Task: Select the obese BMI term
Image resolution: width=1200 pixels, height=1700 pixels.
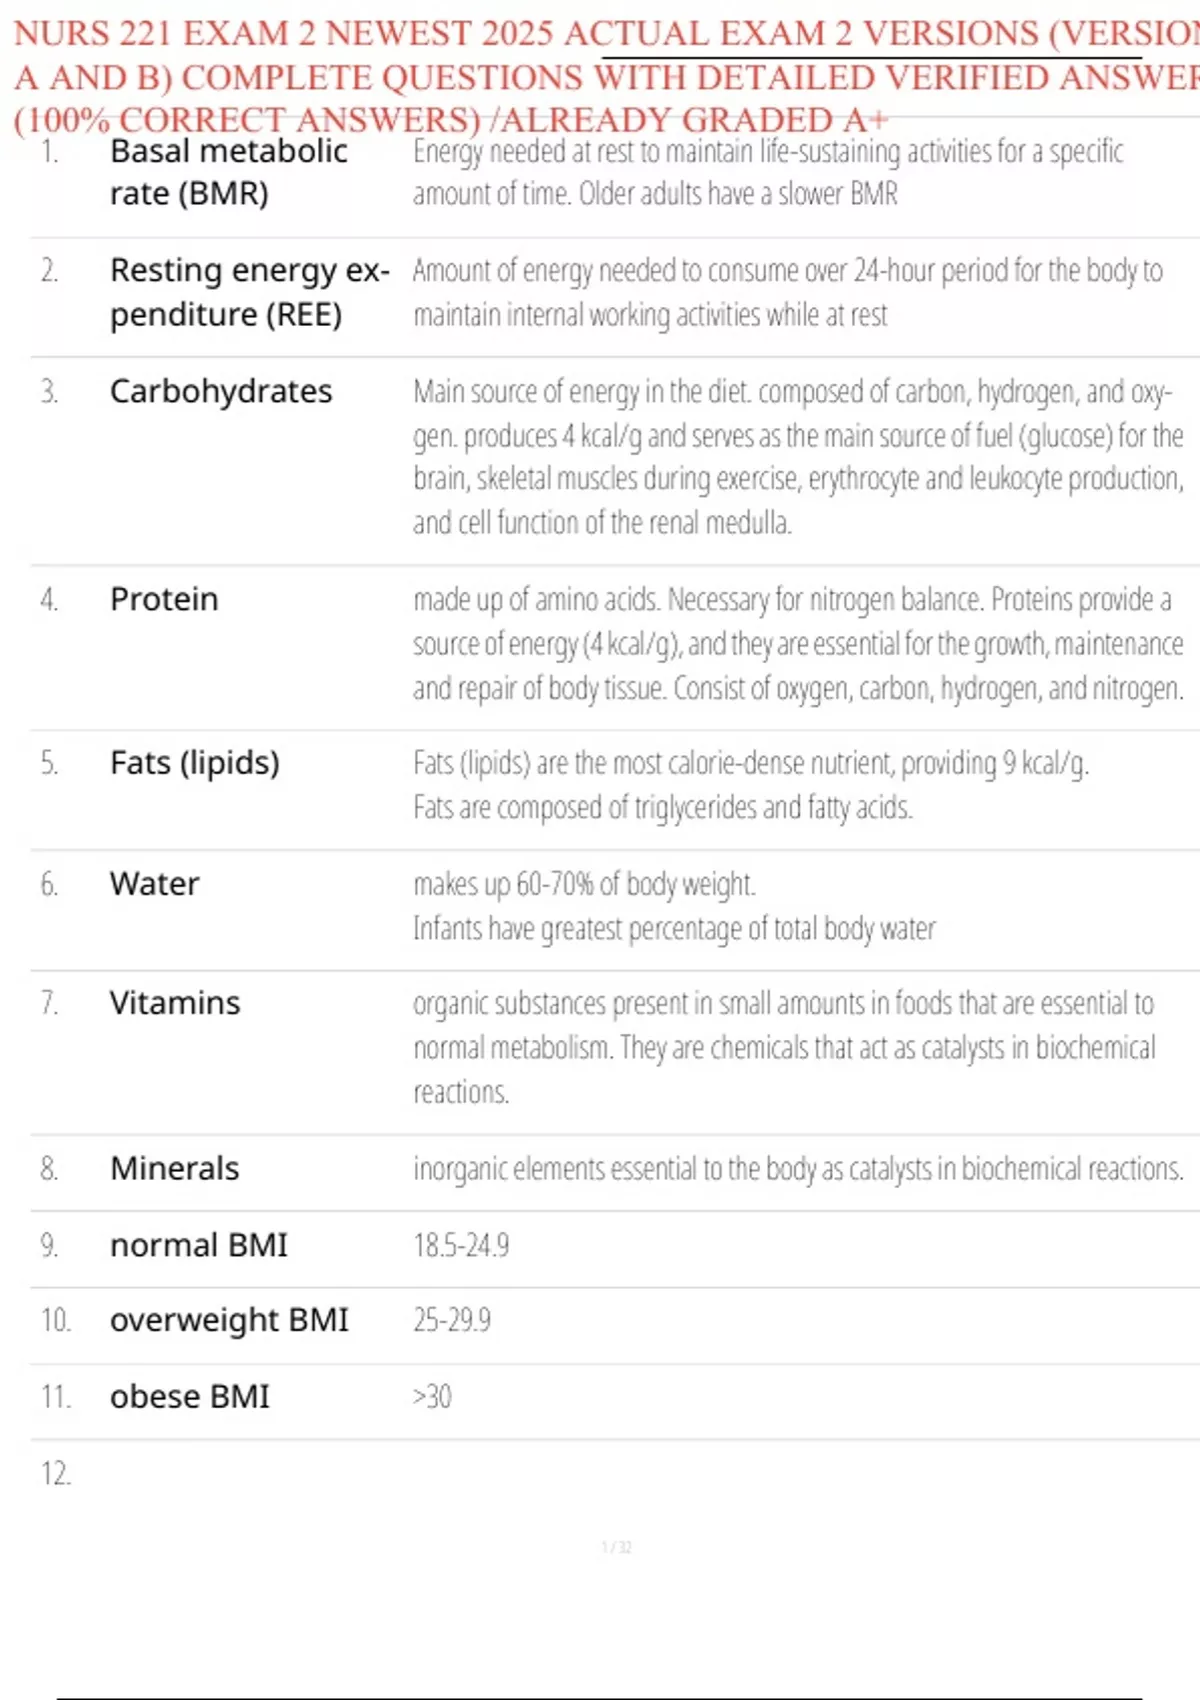Action: click(x=190, y=1396)
